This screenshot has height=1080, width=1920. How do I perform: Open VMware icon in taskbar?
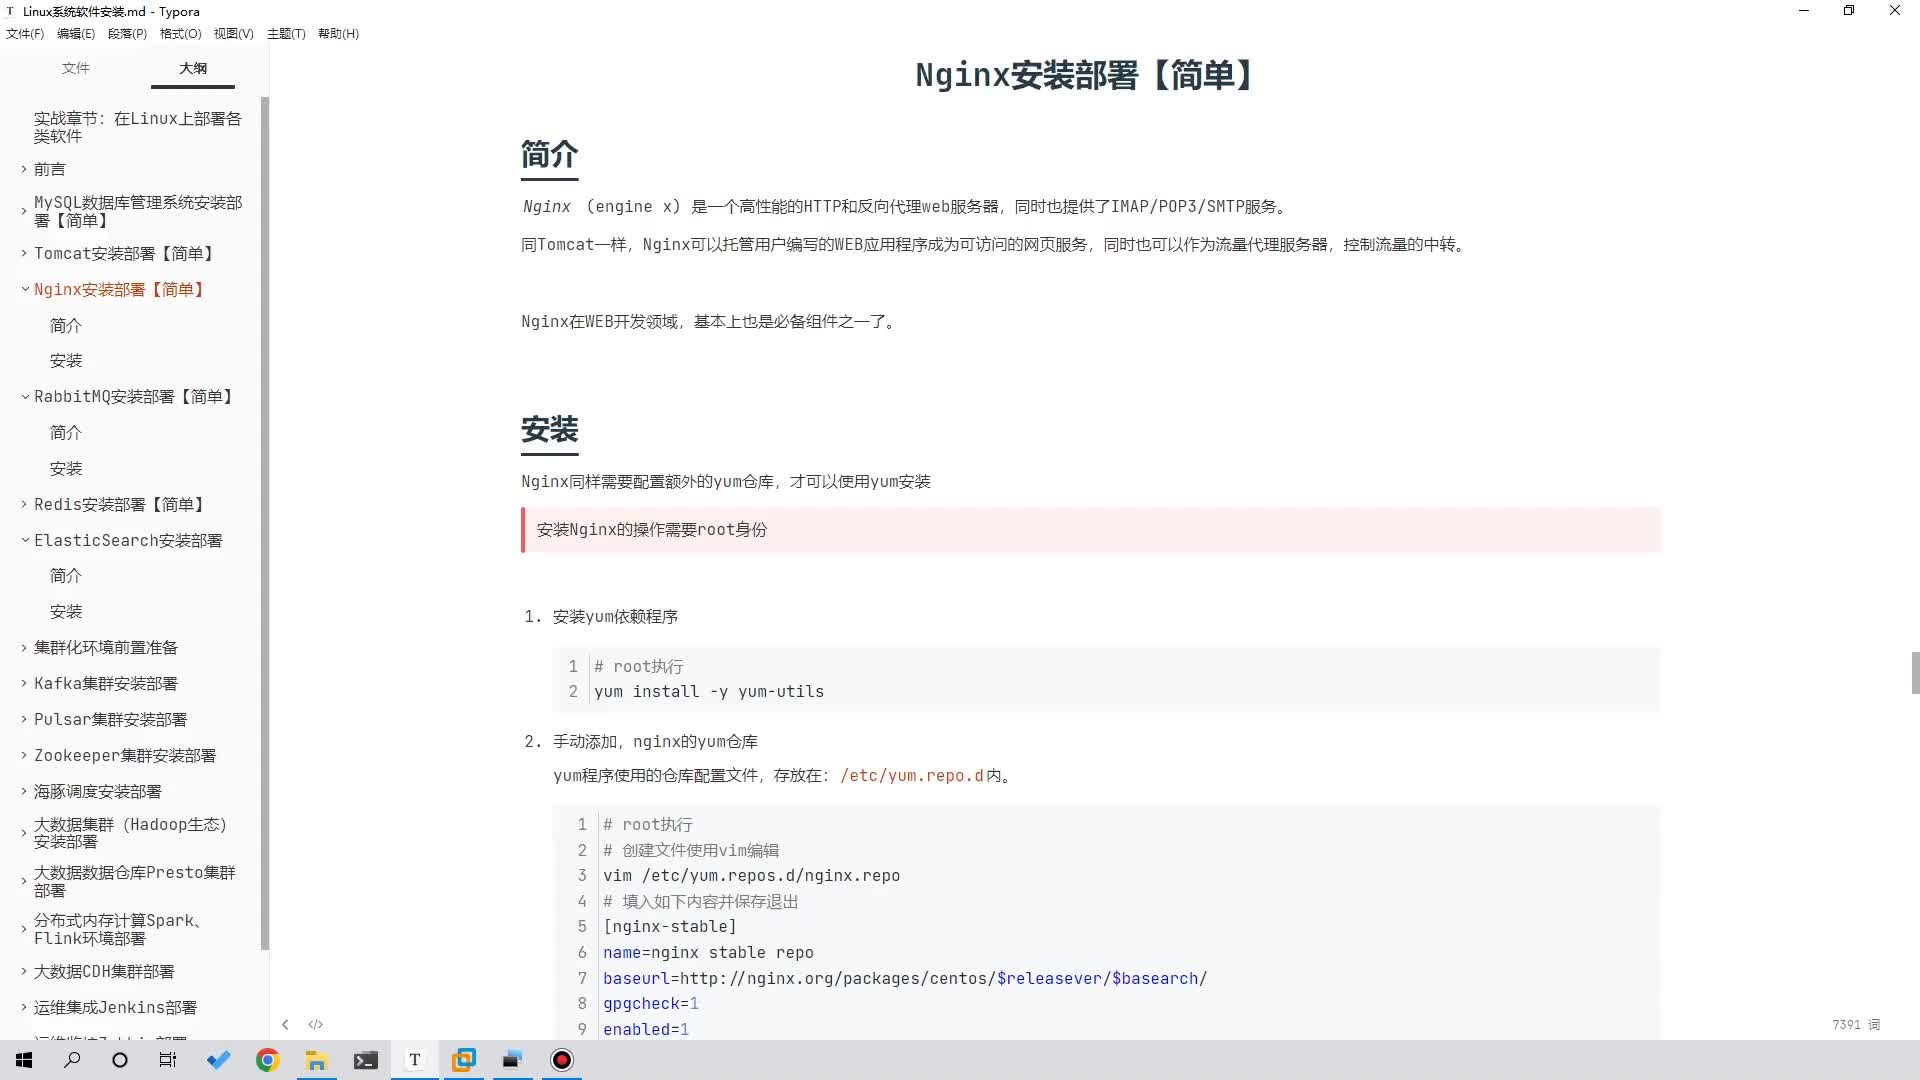463,1060
